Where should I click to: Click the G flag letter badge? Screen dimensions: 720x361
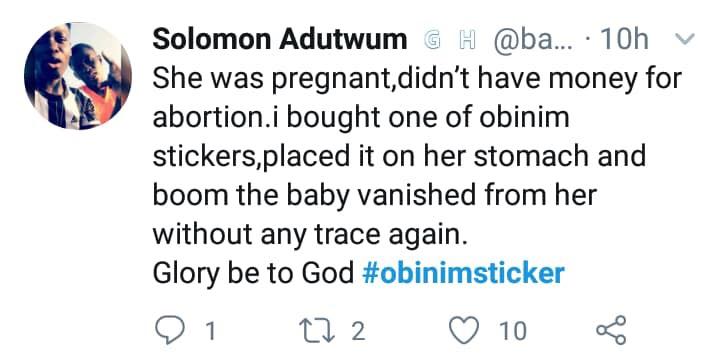(431, 40)
